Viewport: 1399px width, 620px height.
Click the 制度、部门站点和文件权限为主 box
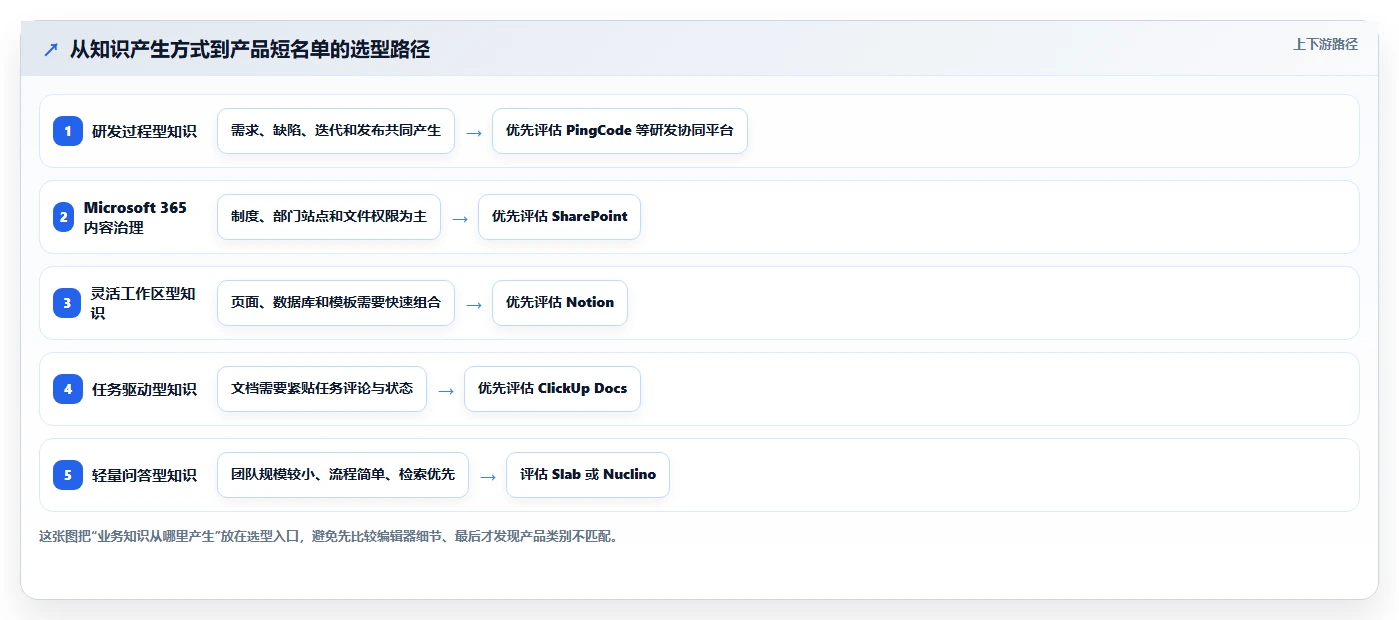(x=329, y=217)
